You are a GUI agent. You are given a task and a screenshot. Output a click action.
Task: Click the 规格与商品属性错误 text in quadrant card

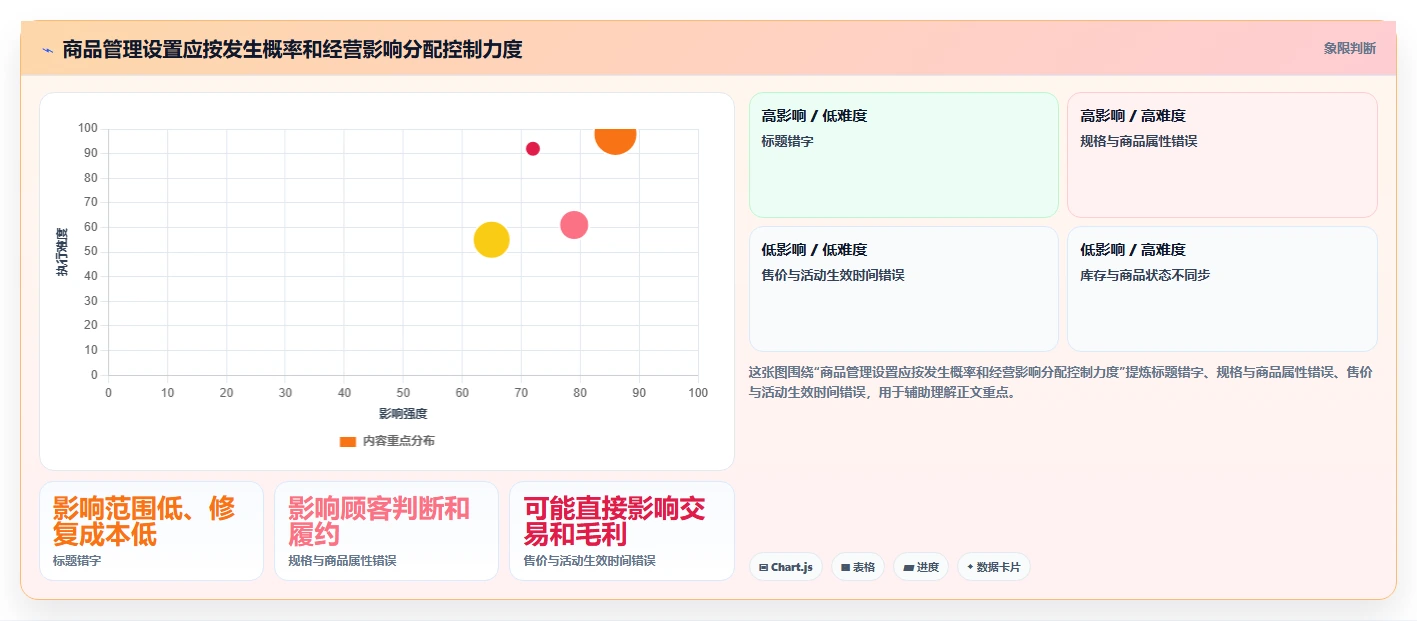tap(1139, 141)
